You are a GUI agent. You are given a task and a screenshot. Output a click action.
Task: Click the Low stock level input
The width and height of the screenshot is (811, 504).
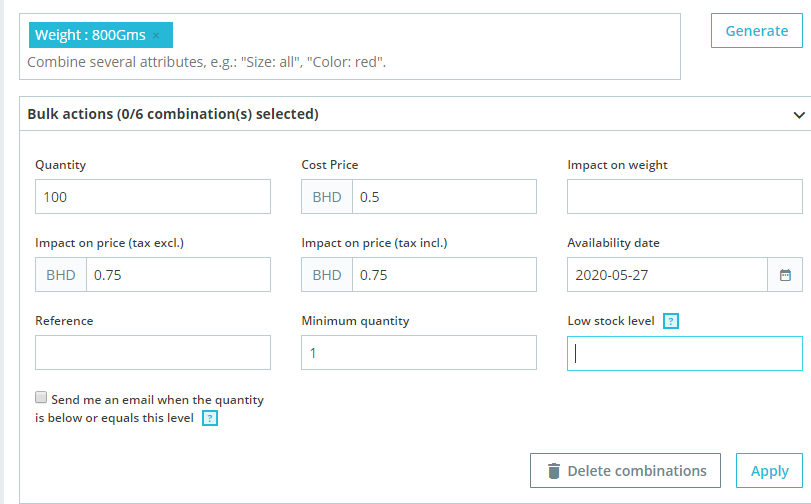coord(684,353)
